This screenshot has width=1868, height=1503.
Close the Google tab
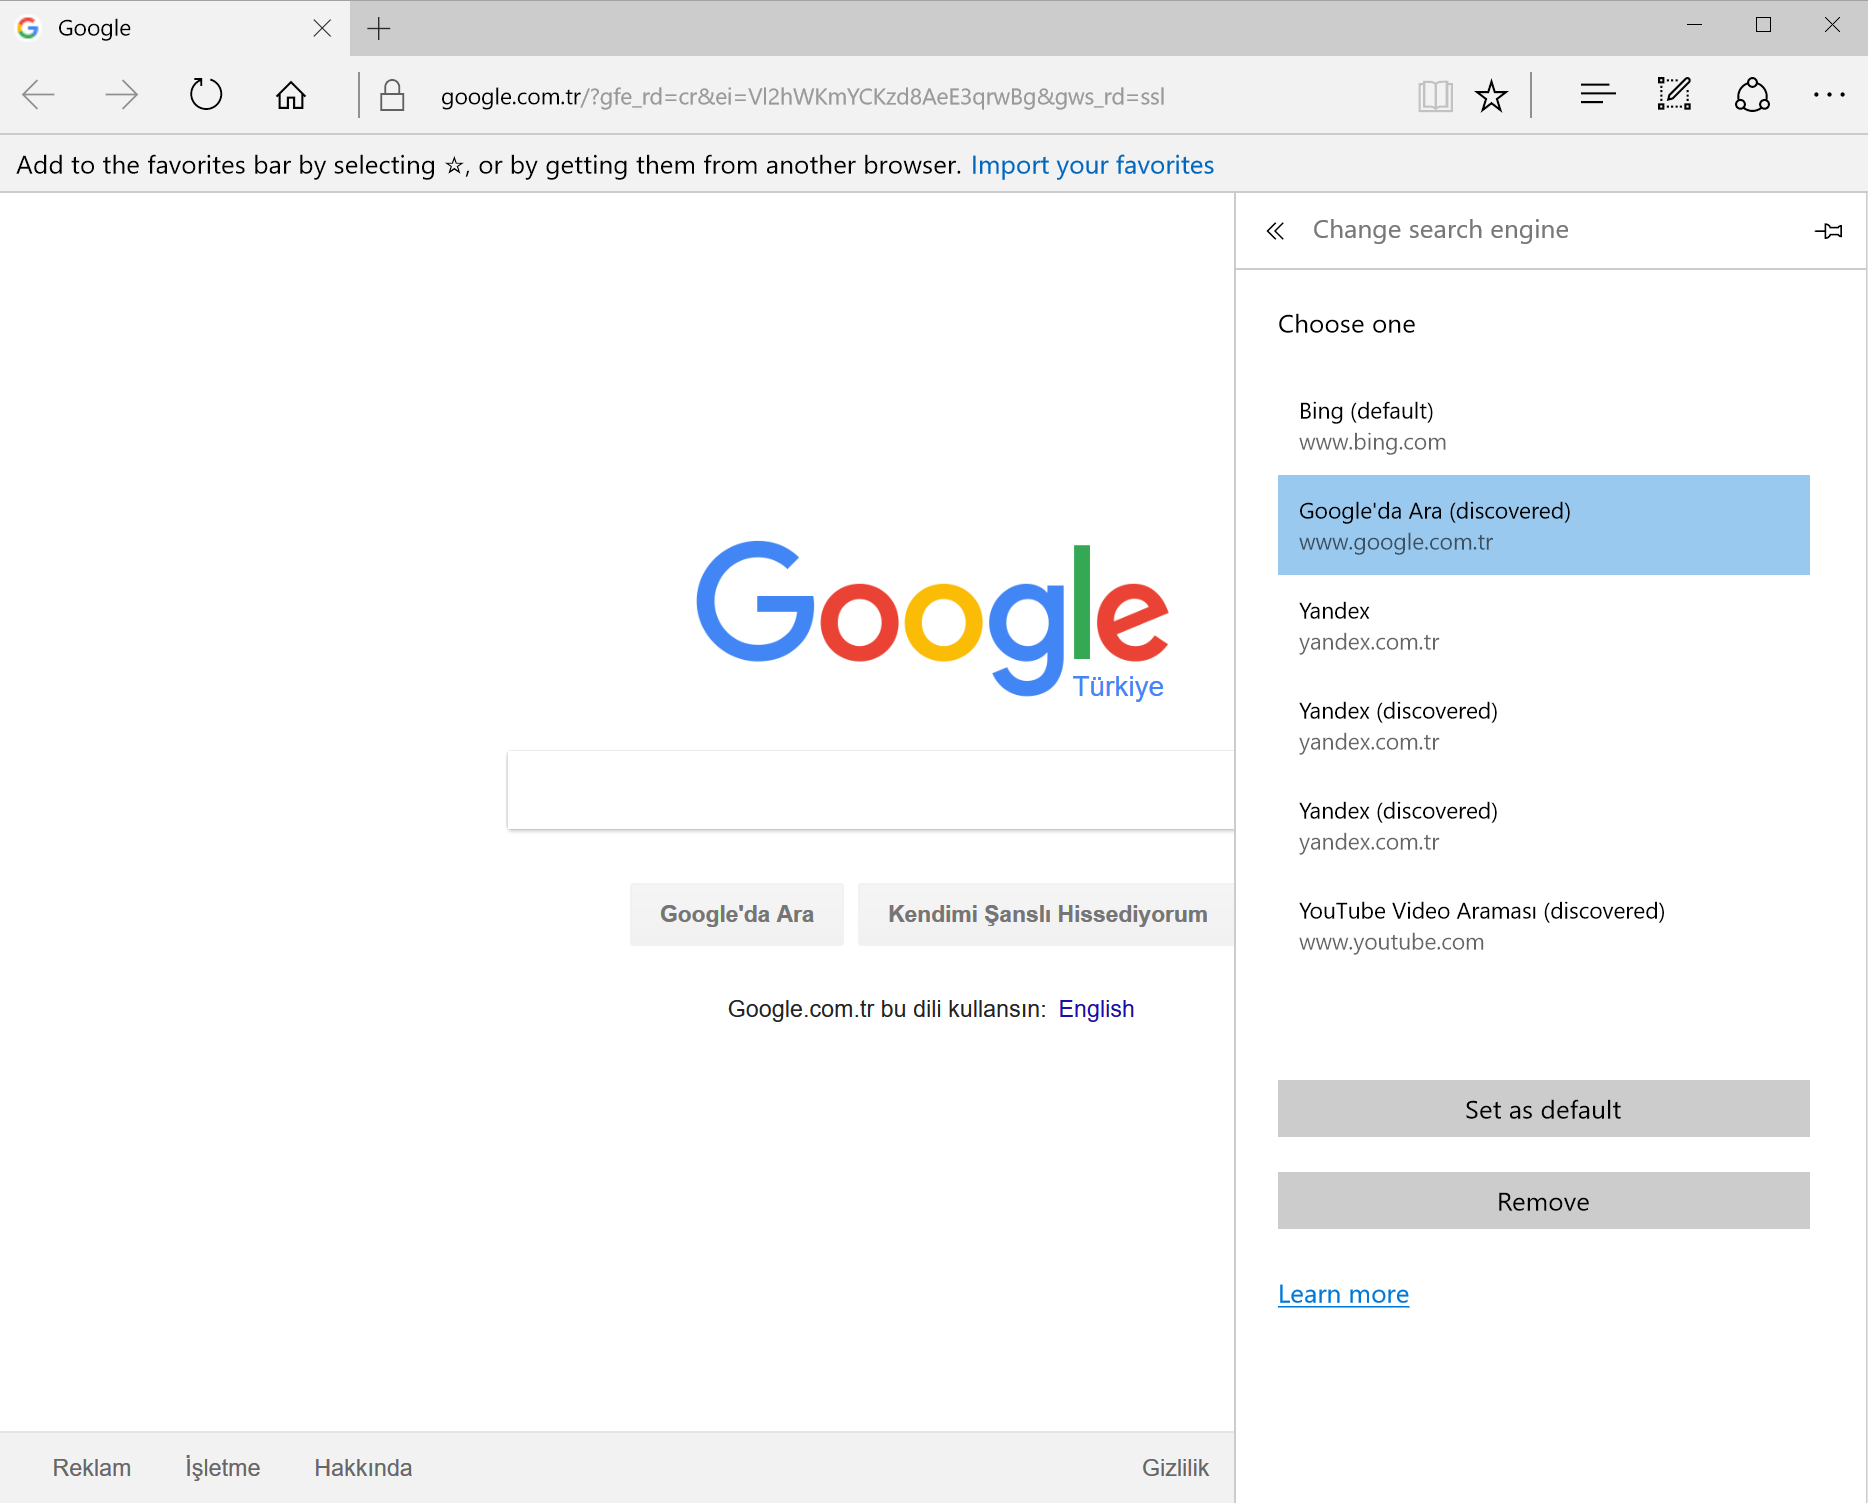(x=322, y=28)
